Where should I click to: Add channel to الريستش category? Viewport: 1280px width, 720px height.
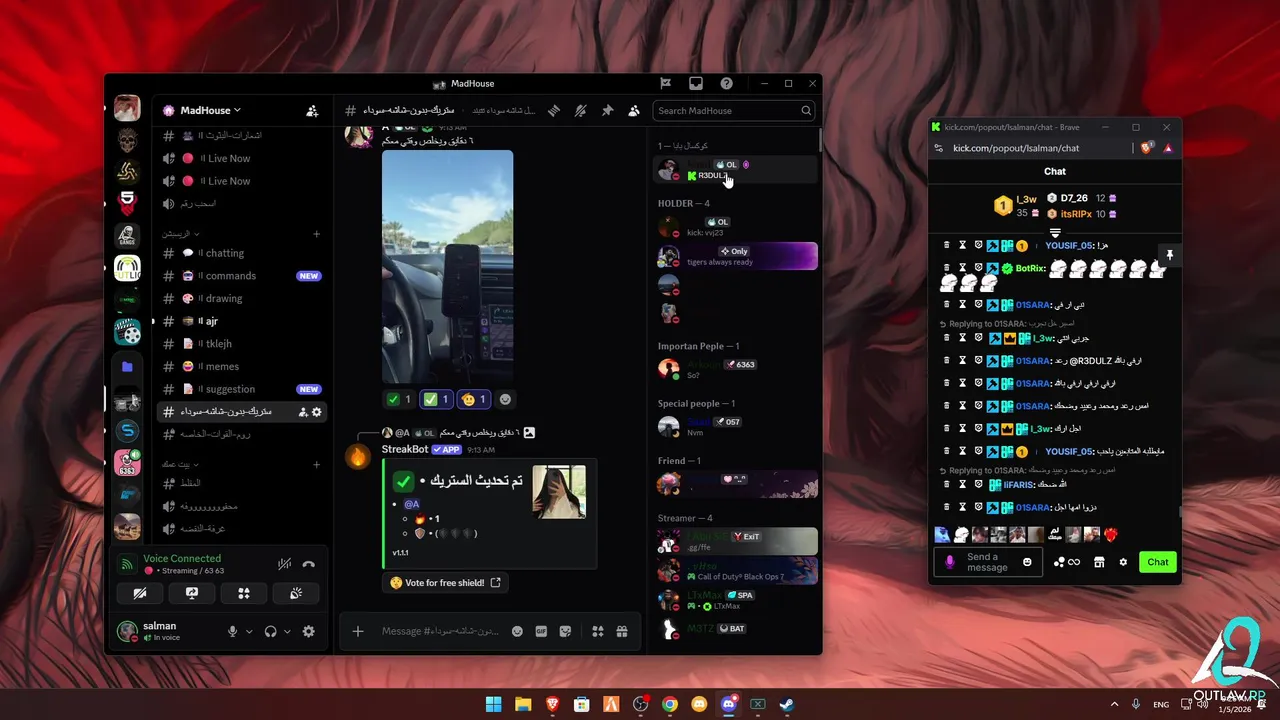coord(317,234)
